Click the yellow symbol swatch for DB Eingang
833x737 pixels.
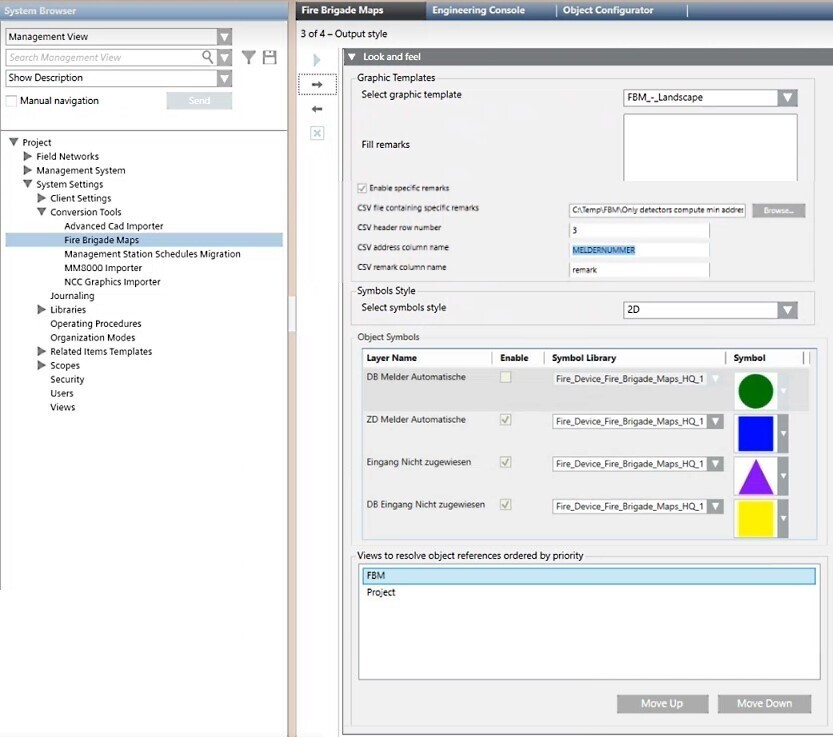[755, 517]
